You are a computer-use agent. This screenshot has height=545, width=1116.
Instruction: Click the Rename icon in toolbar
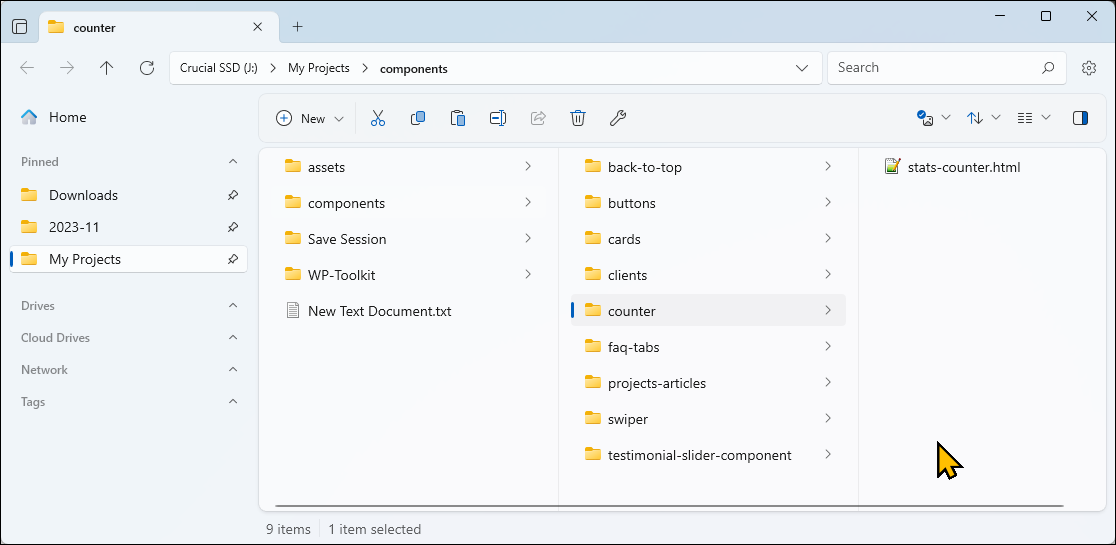[x=498, y=118]
